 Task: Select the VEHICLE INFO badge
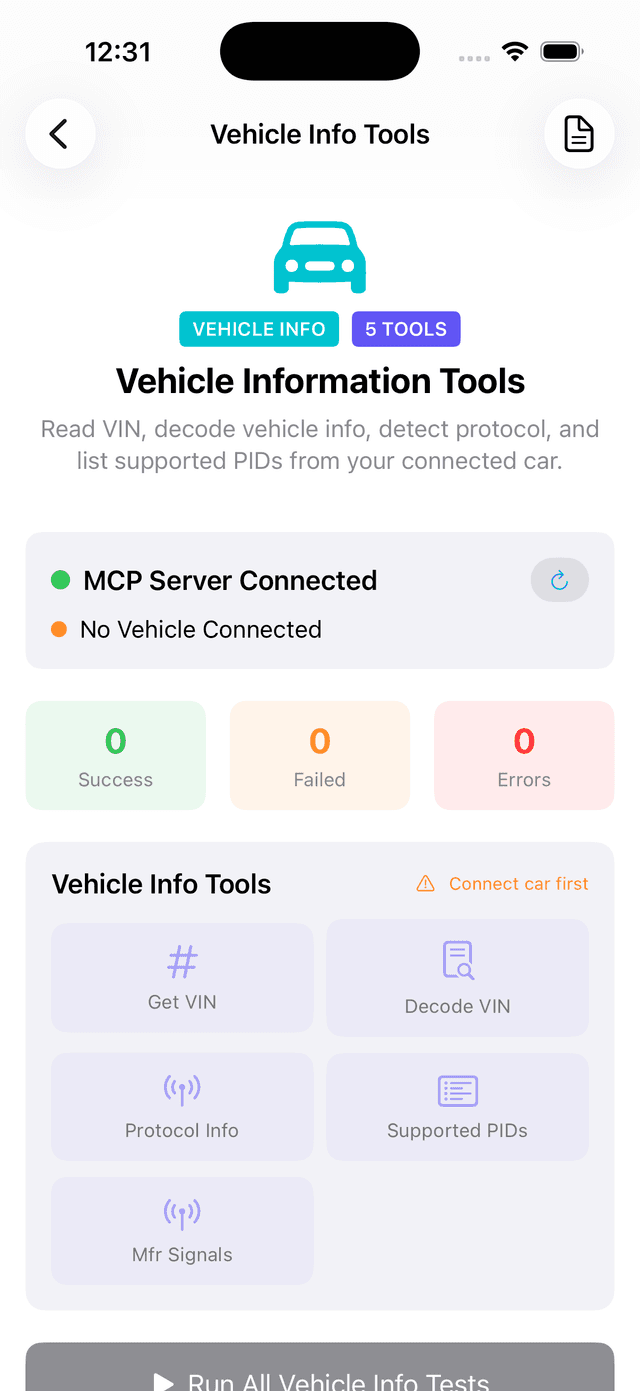259,328
